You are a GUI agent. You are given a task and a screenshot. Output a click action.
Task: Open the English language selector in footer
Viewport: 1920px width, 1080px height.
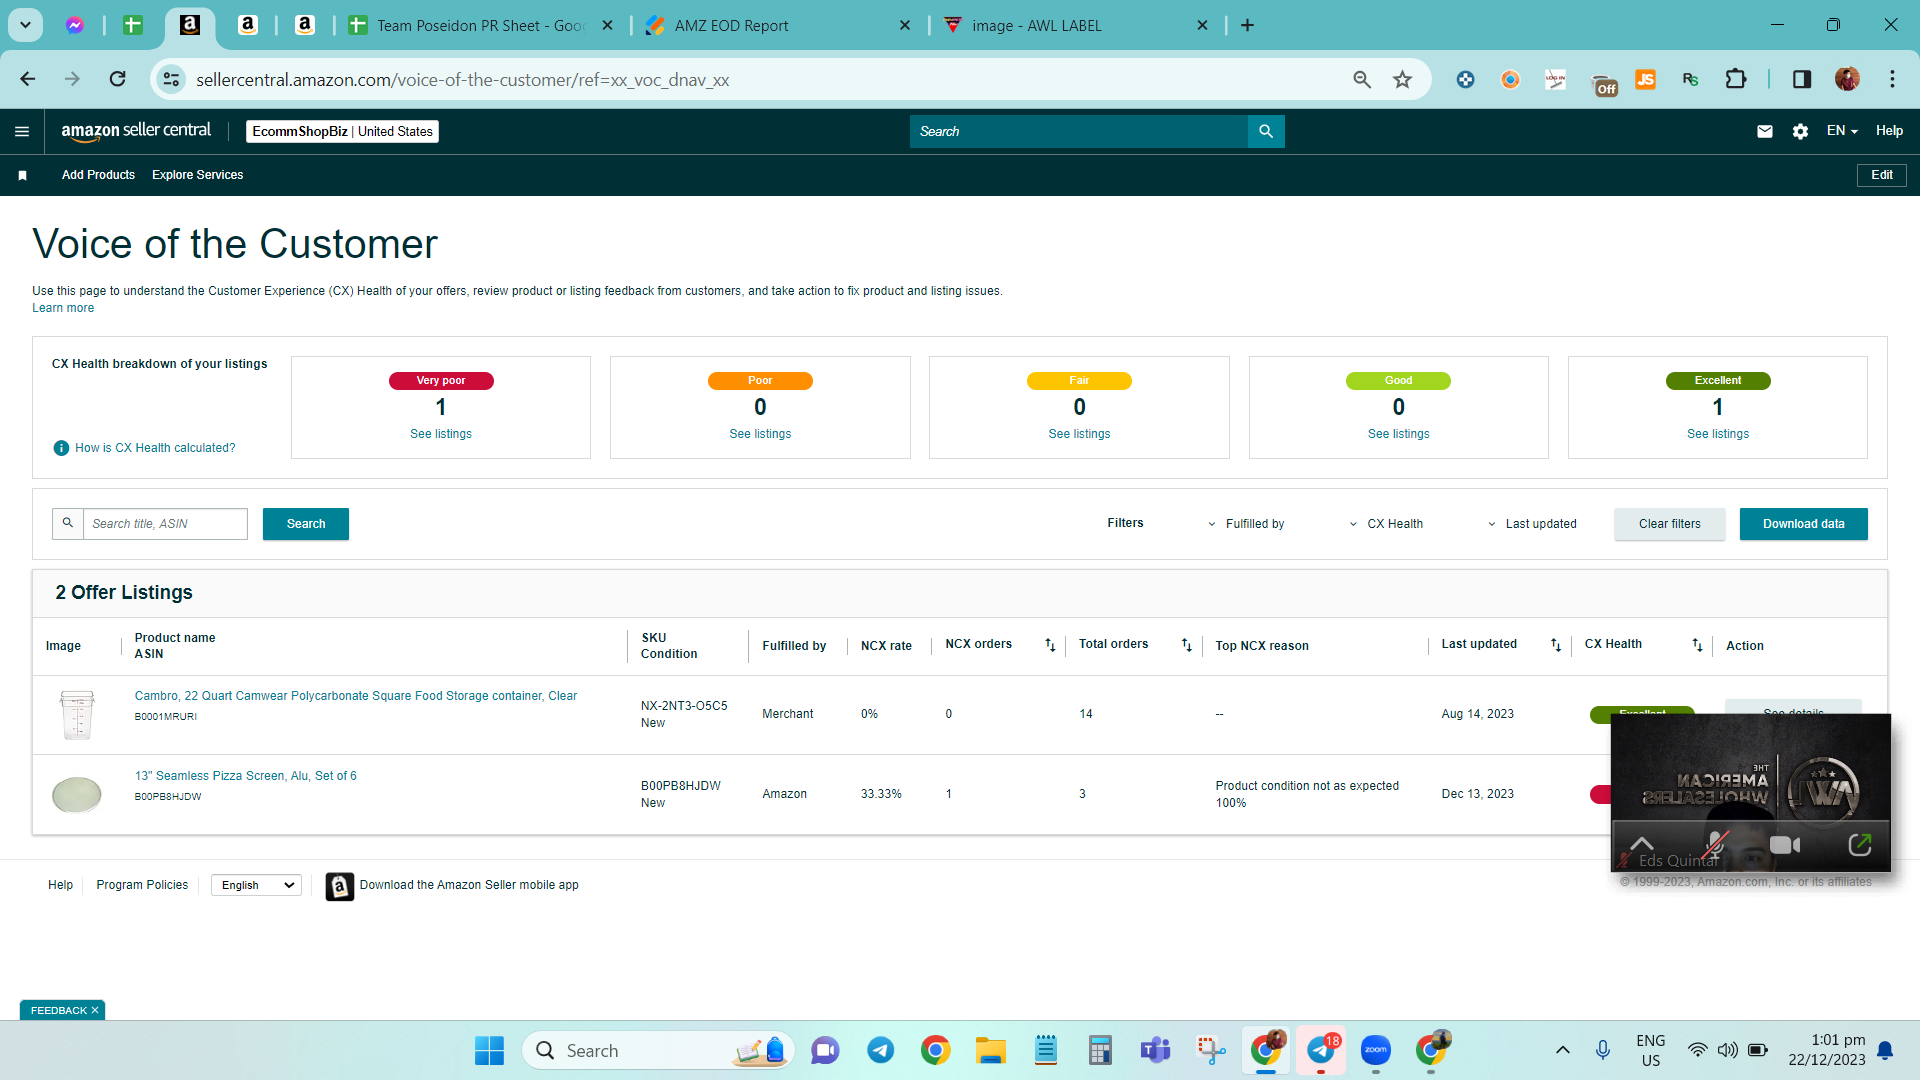pos(257,886)
